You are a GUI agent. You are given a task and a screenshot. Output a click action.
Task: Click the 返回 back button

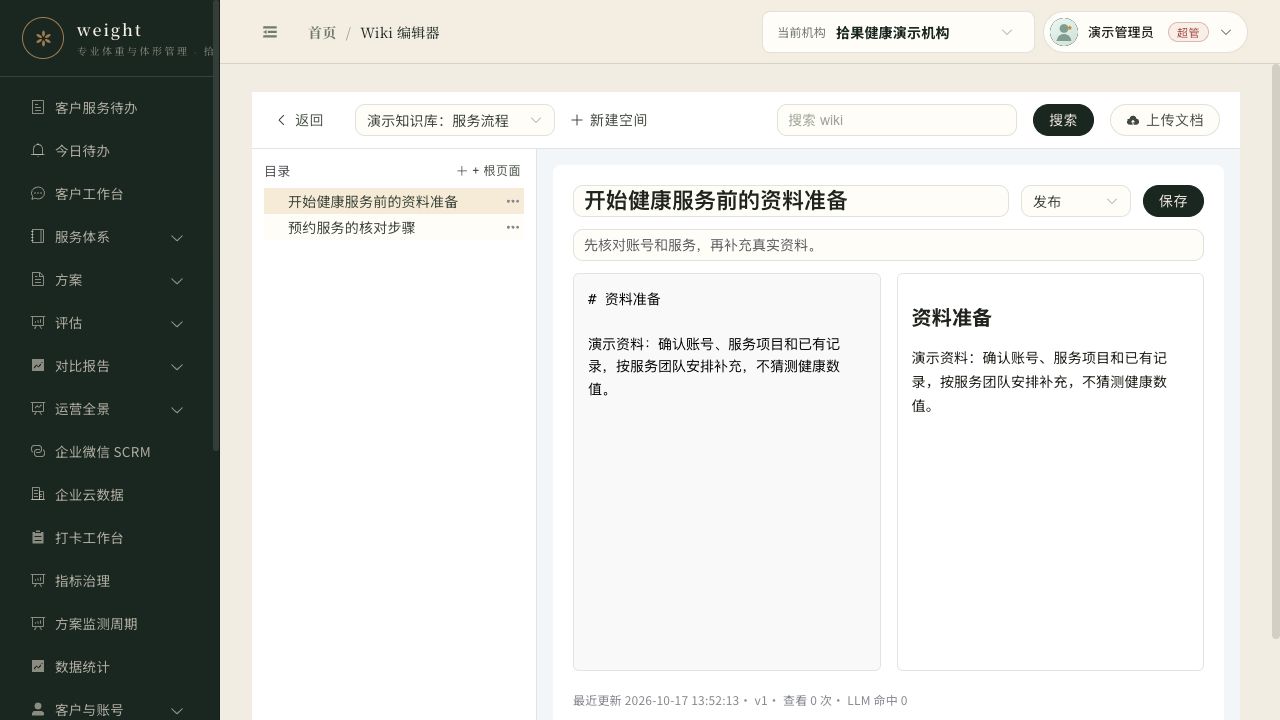[300, 120]
